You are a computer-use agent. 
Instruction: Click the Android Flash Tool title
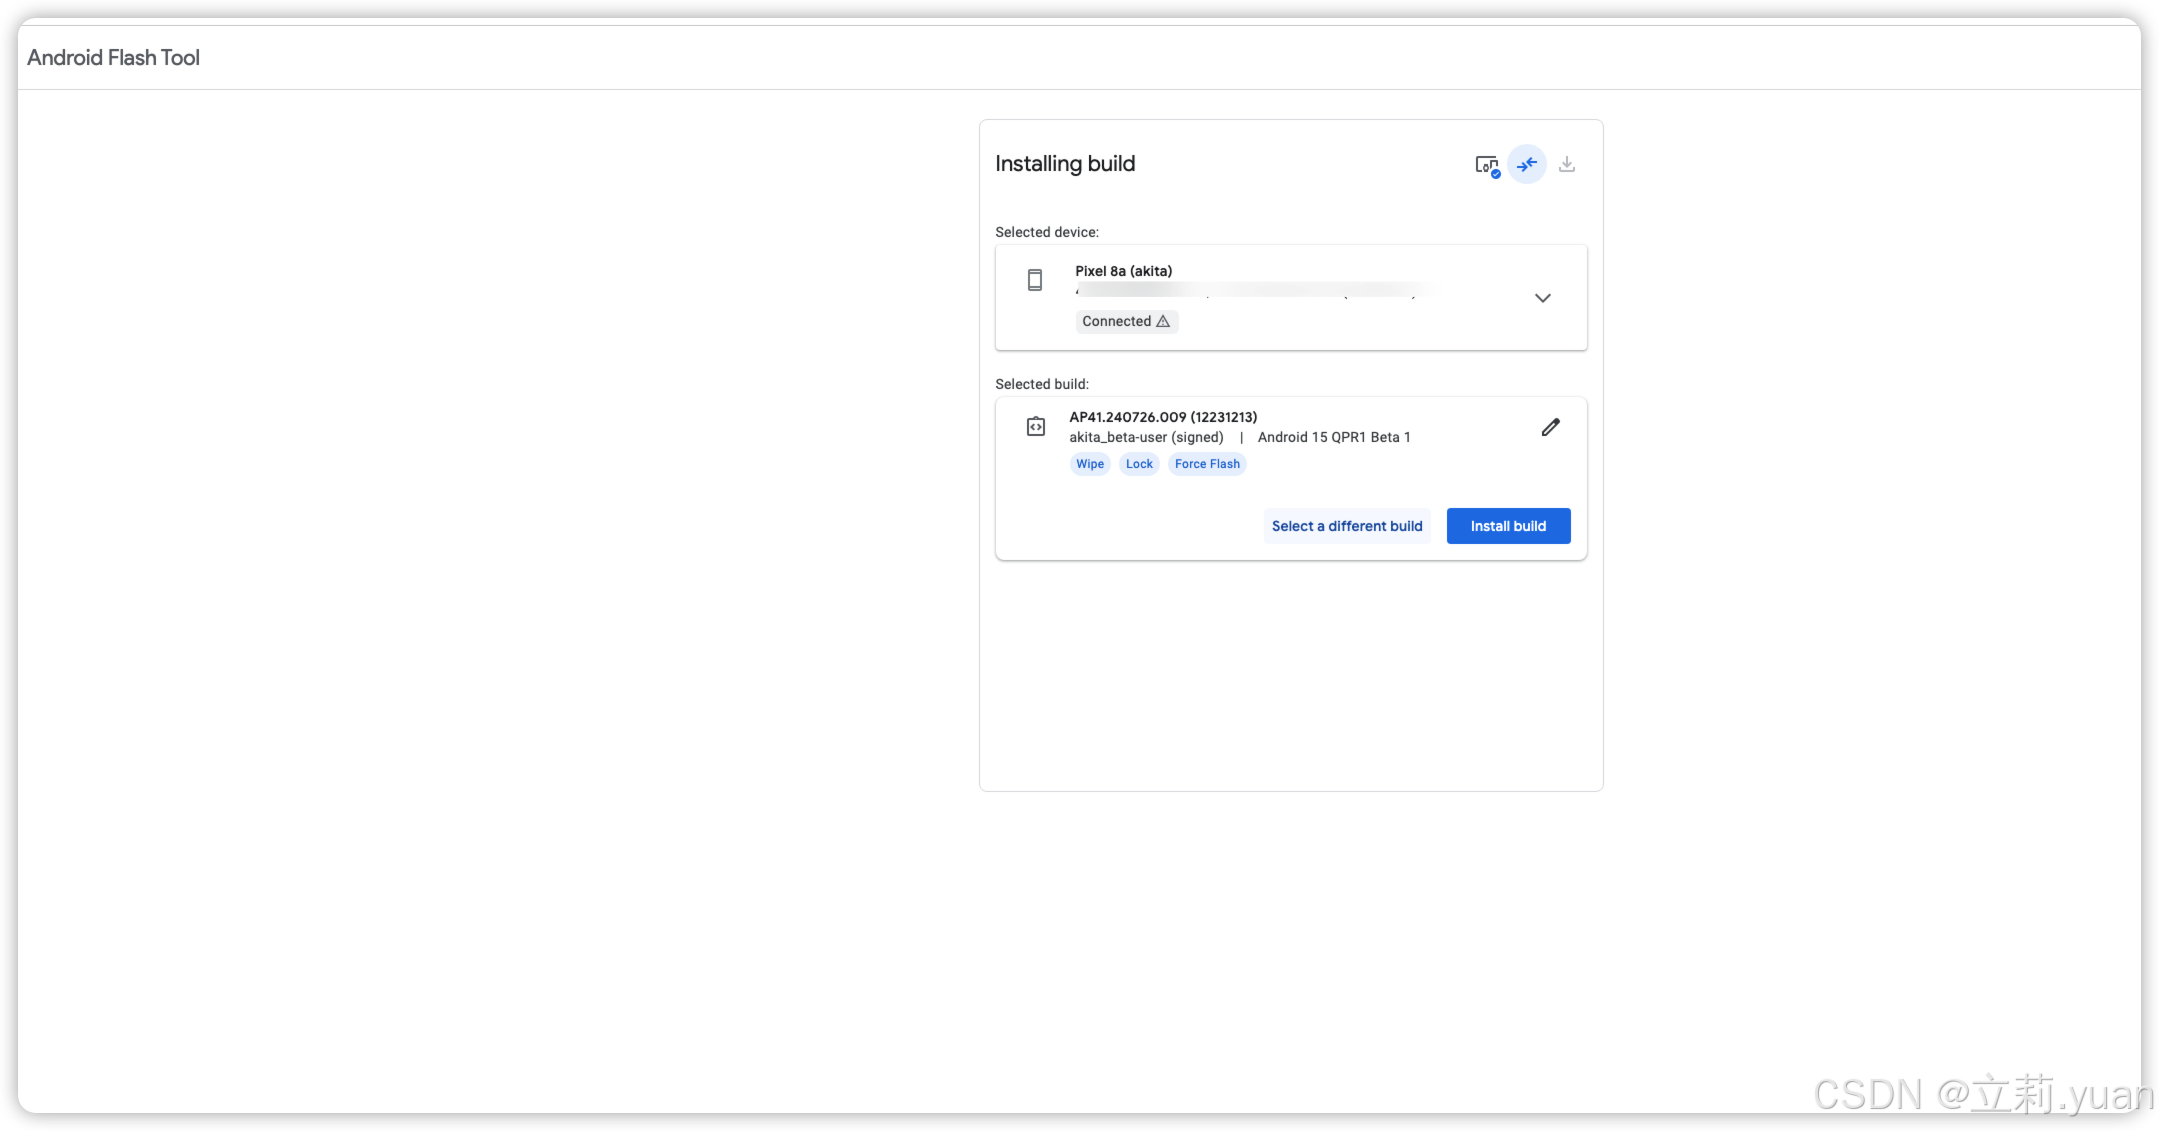[x=113, y=58]
